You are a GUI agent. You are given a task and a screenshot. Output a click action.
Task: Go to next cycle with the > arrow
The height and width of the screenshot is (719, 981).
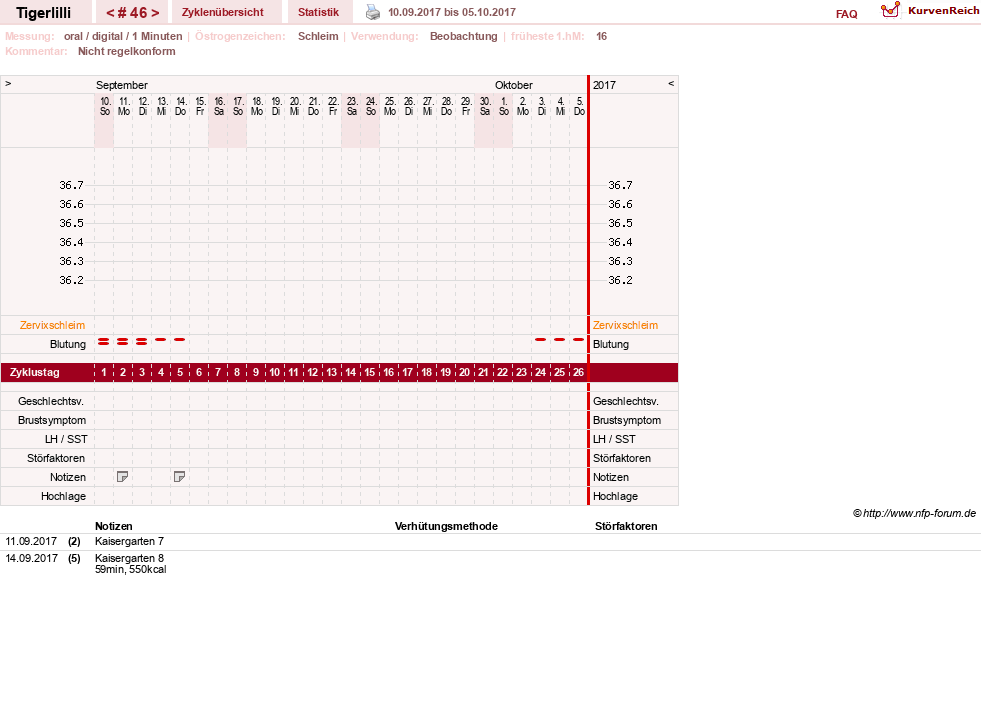click(155, 13)
